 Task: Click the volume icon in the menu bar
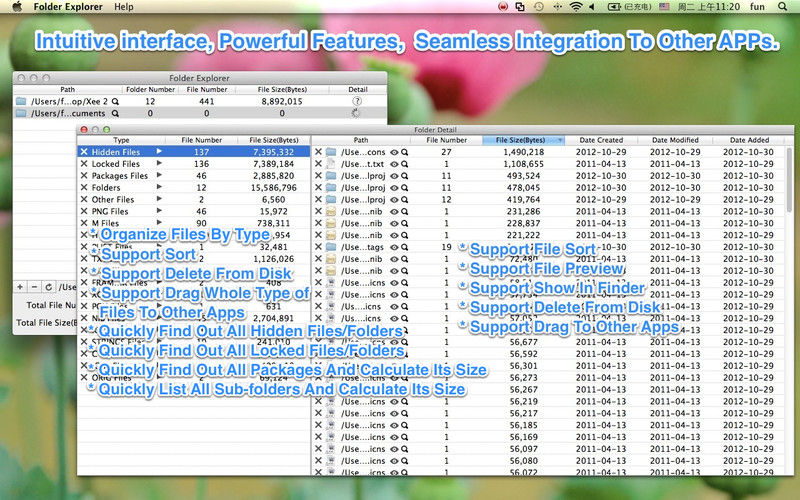[x=592, y=7]
